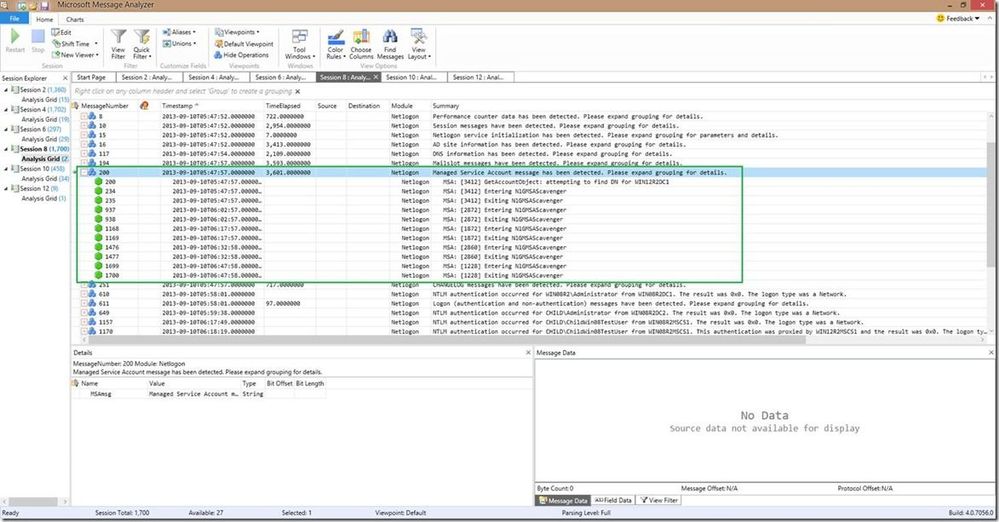Select Analysis Grid under Session 12
Viewport: 999px width, 522px height.
click(43, 198)
